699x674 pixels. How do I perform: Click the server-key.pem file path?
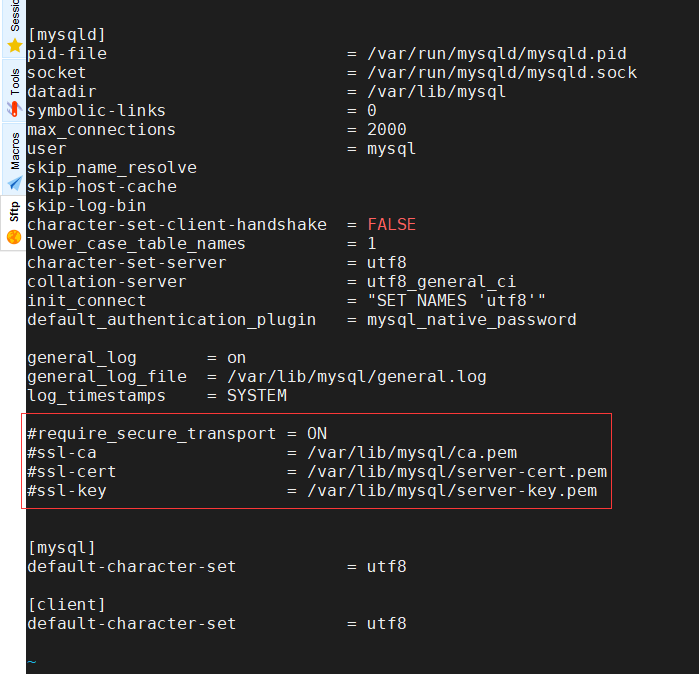coord(451,491)
